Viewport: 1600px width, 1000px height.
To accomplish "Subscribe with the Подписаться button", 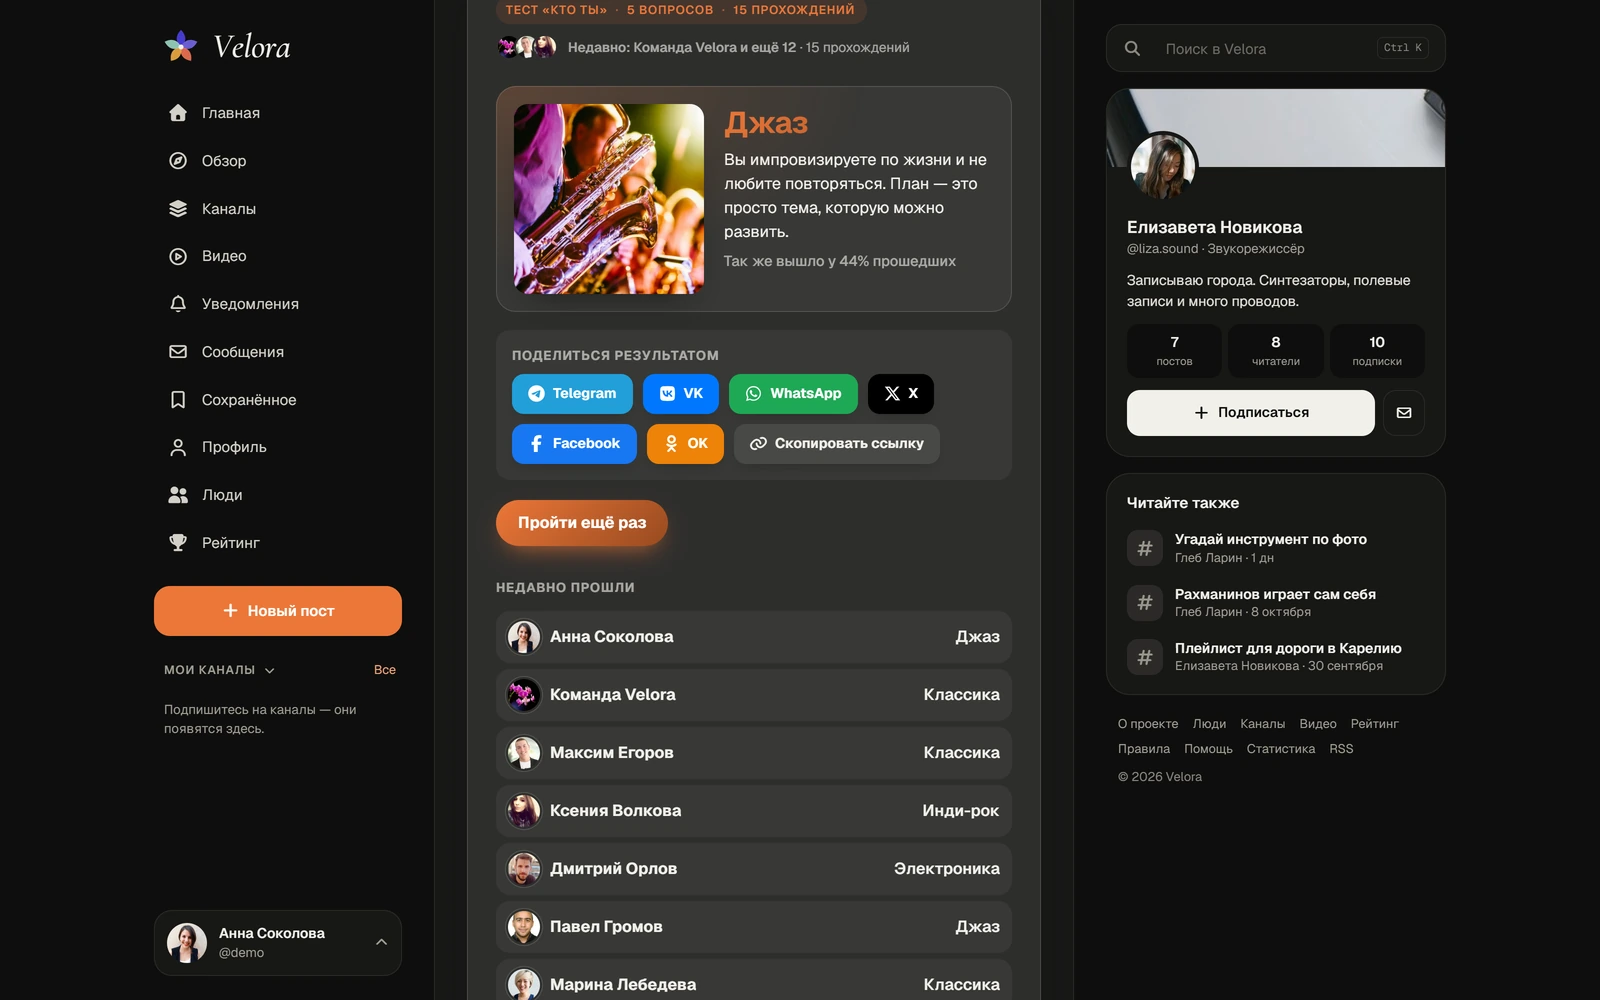I will click(x=1251, y=413).
